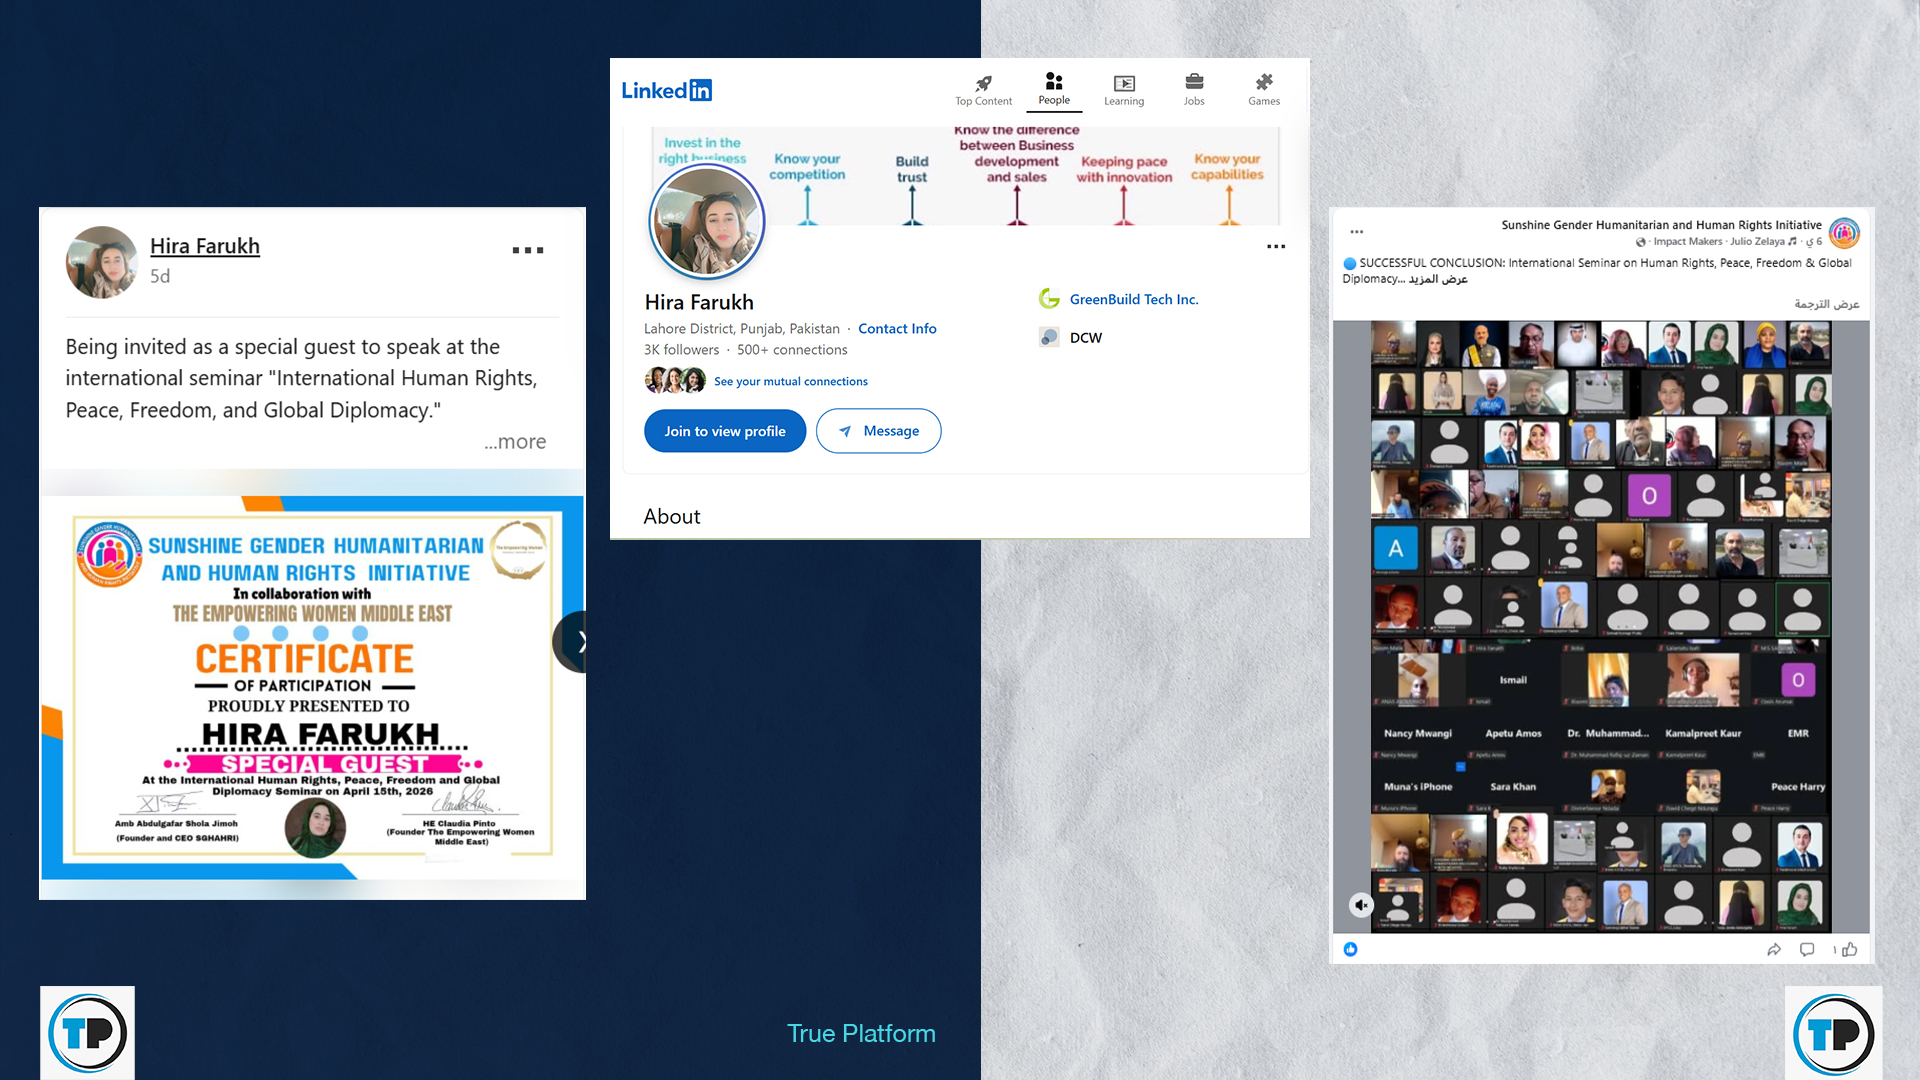Unmute the video with the speaker button
1920x1080 pixels.
[1360, 905]
